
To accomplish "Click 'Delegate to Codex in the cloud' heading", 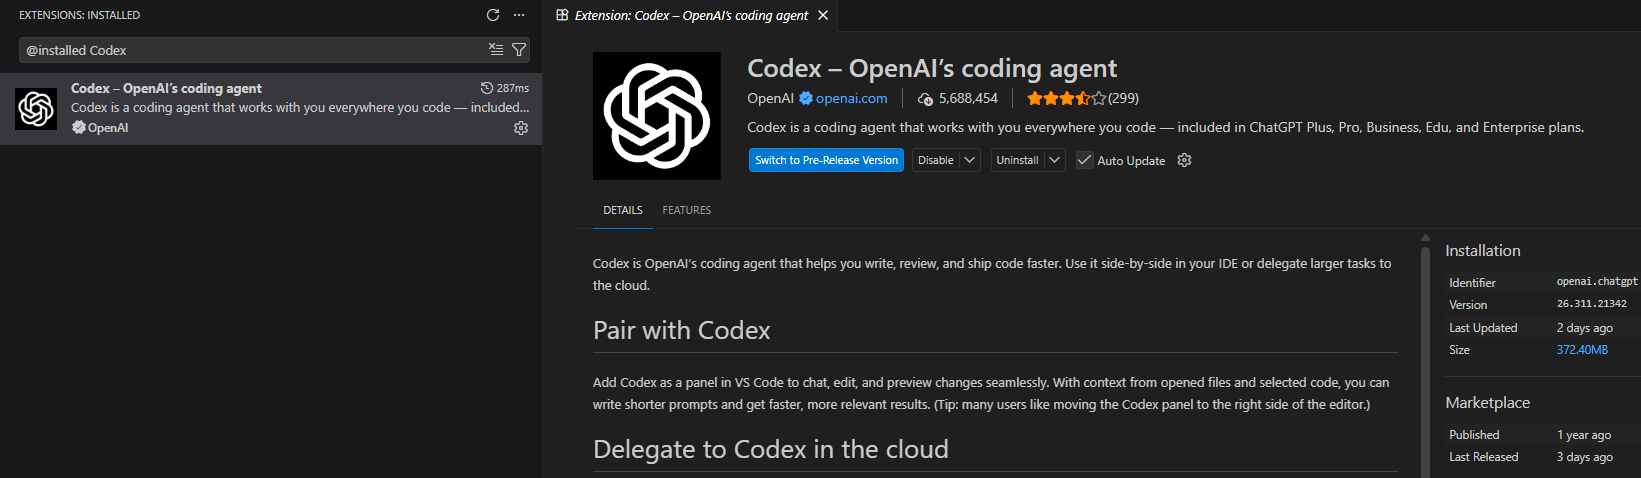I will 771,450.
